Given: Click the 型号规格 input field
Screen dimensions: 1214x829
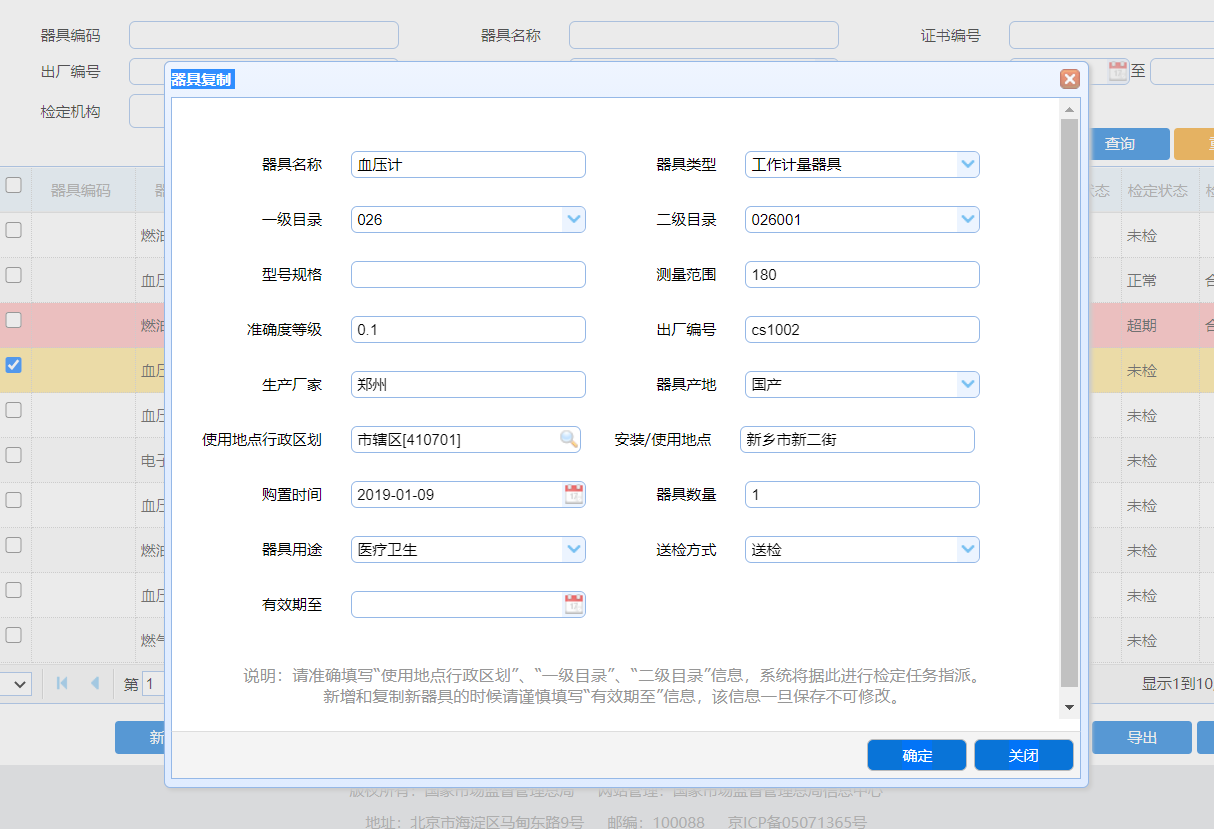Looking at the screenshot, I should click(x=468, y=274).
